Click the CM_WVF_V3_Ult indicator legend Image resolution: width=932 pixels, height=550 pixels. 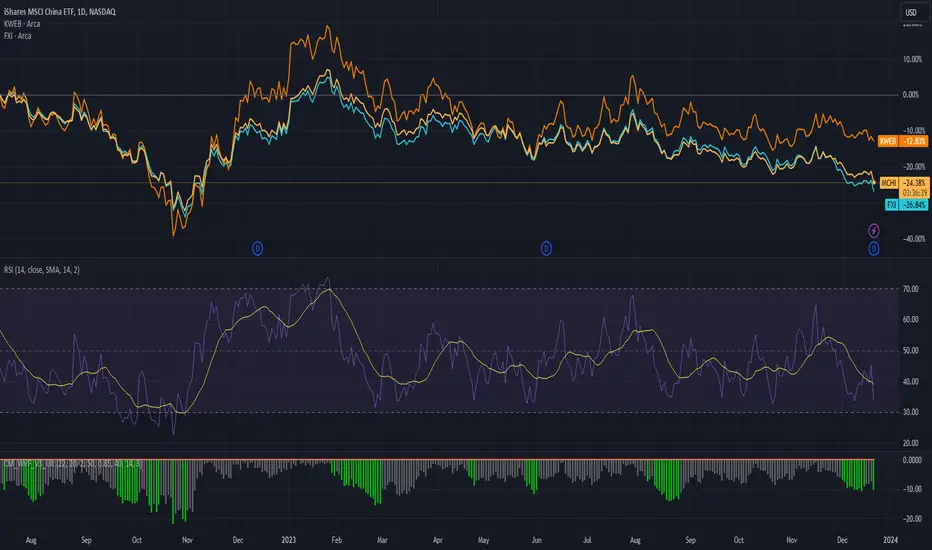coord(73,464)
